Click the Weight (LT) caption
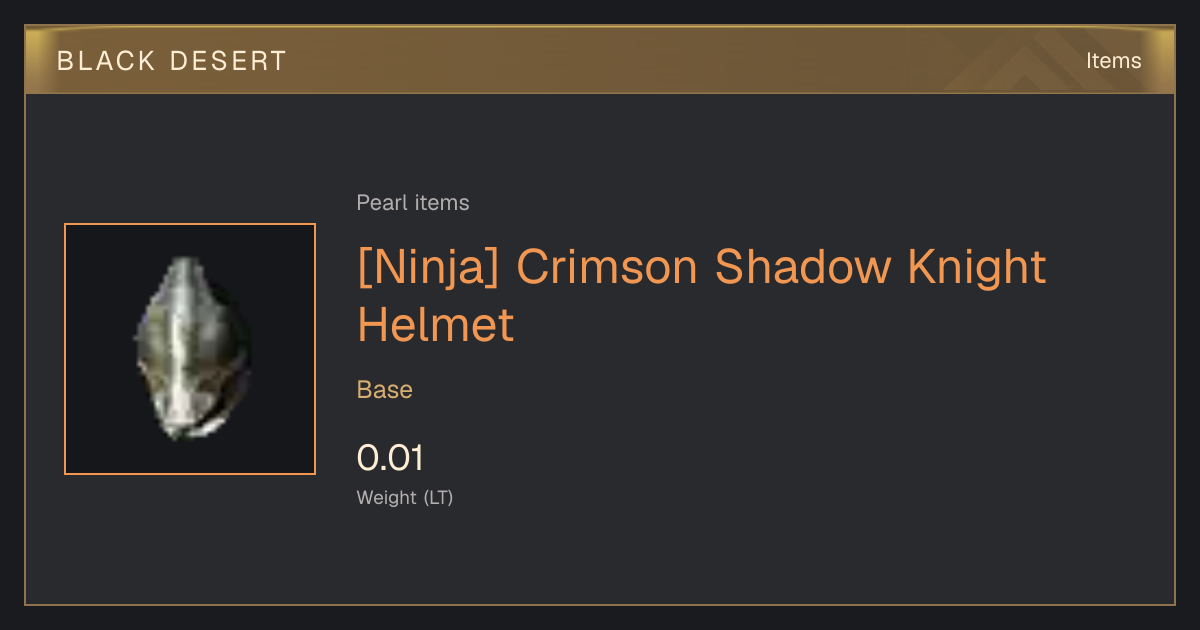Screen dimensions: 1200x630 (405, 498)
